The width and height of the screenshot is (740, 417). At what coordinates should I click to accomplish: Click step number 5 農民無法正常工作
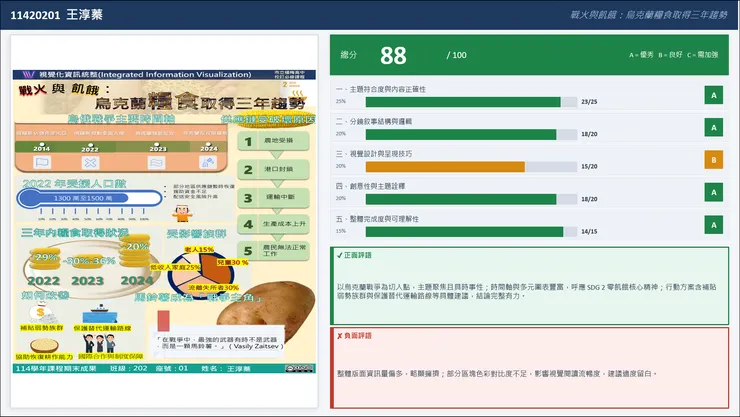click(273, 251)
